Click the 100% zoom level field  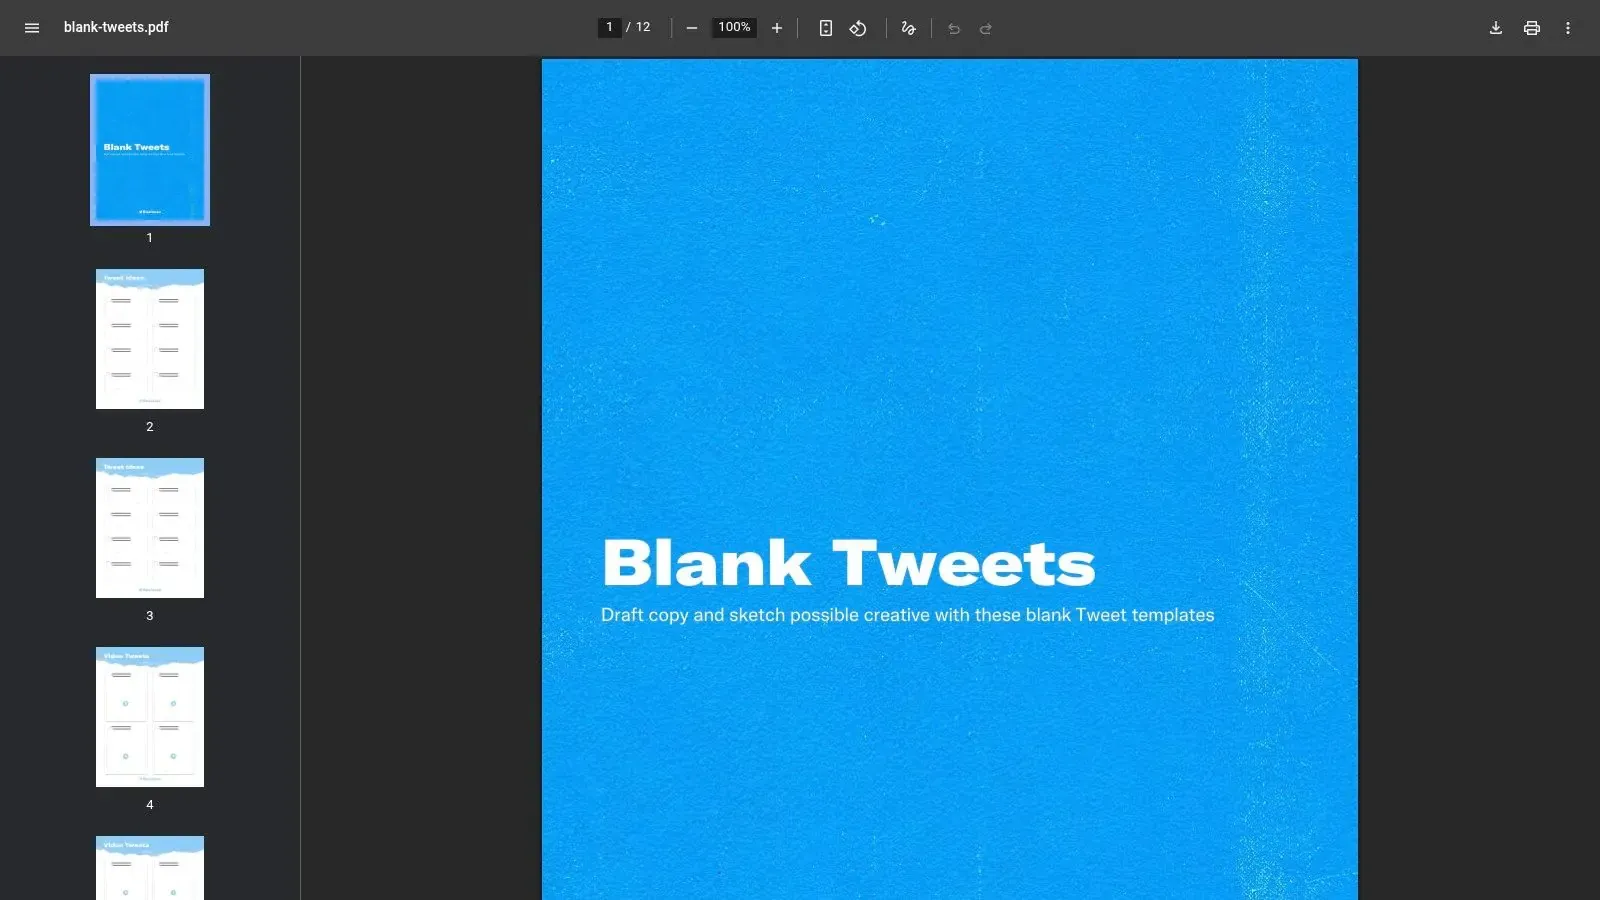734,27
